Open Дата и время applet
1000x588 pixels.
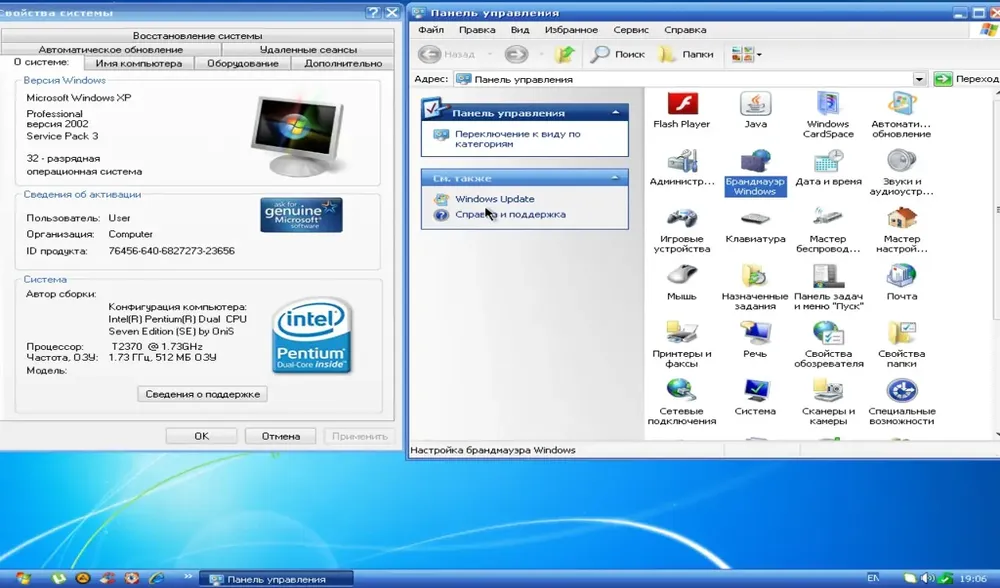point(828,168)
